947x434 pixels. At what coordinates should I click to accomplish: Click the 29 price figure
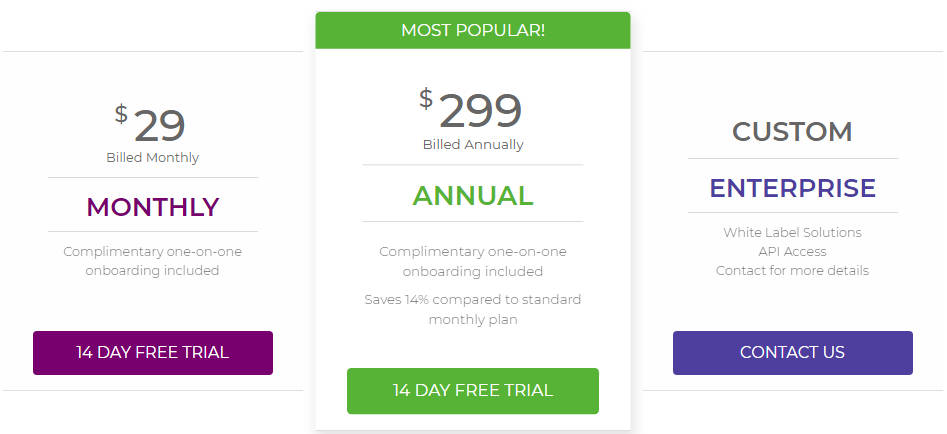click(159, 126)
